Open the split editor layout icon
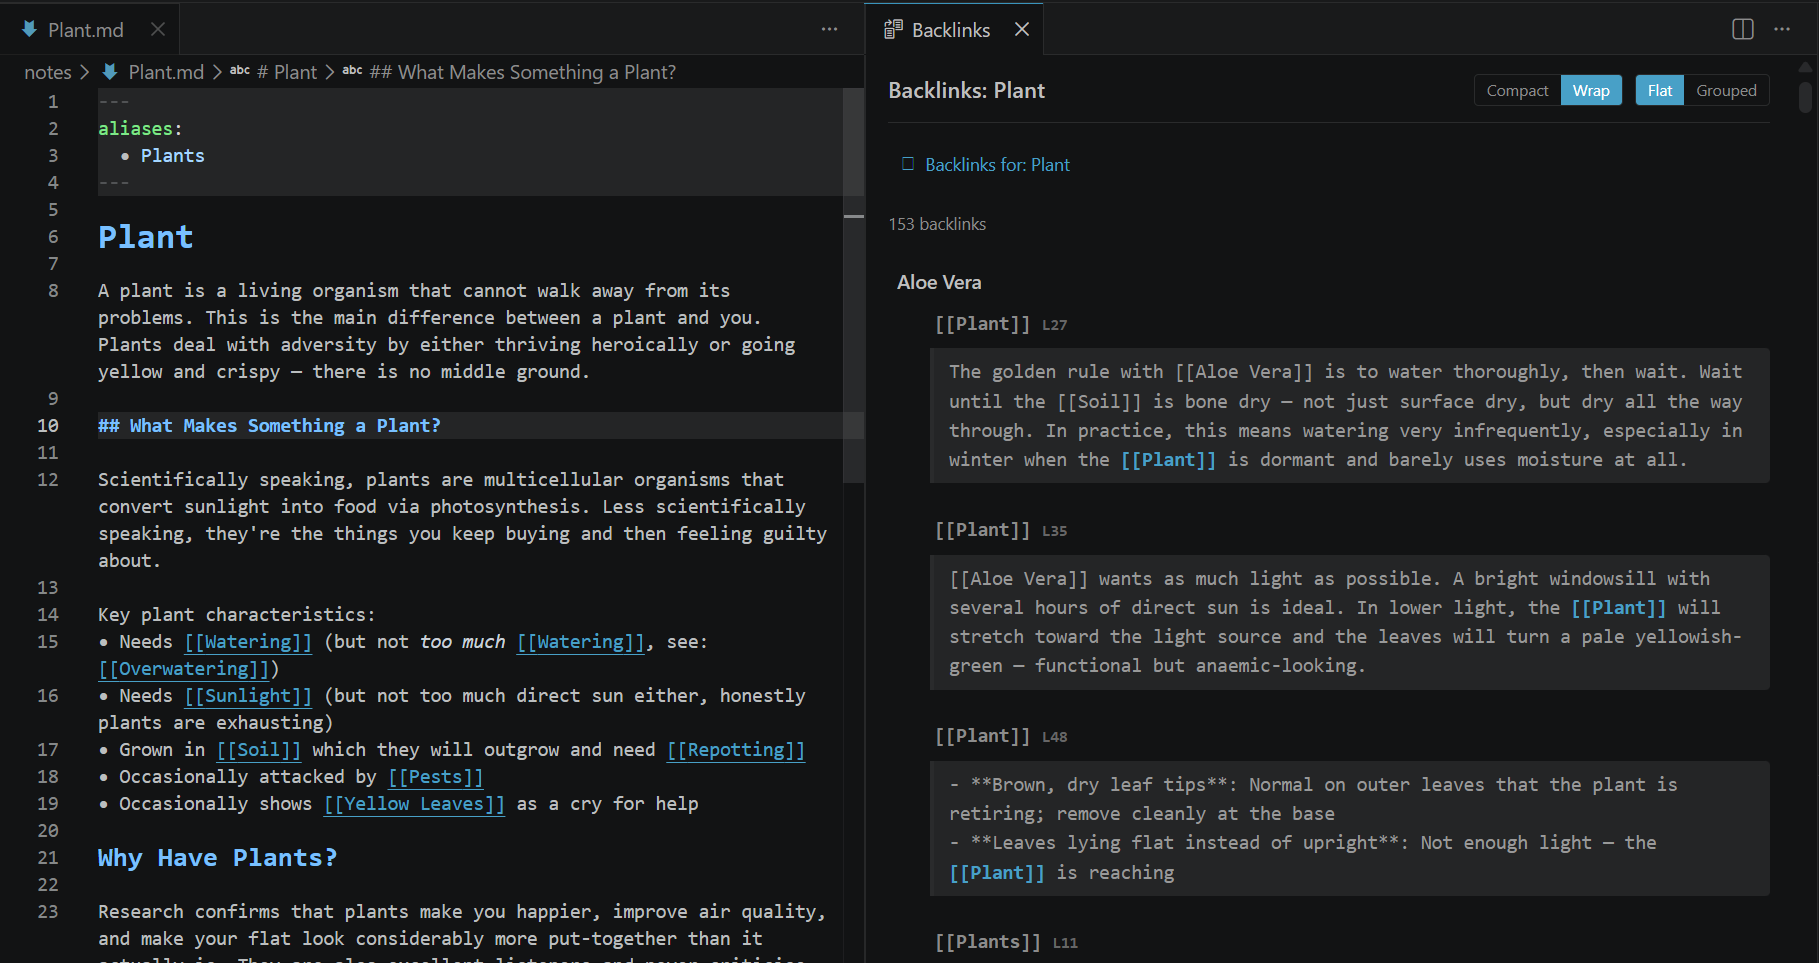 click(1742, 29)
